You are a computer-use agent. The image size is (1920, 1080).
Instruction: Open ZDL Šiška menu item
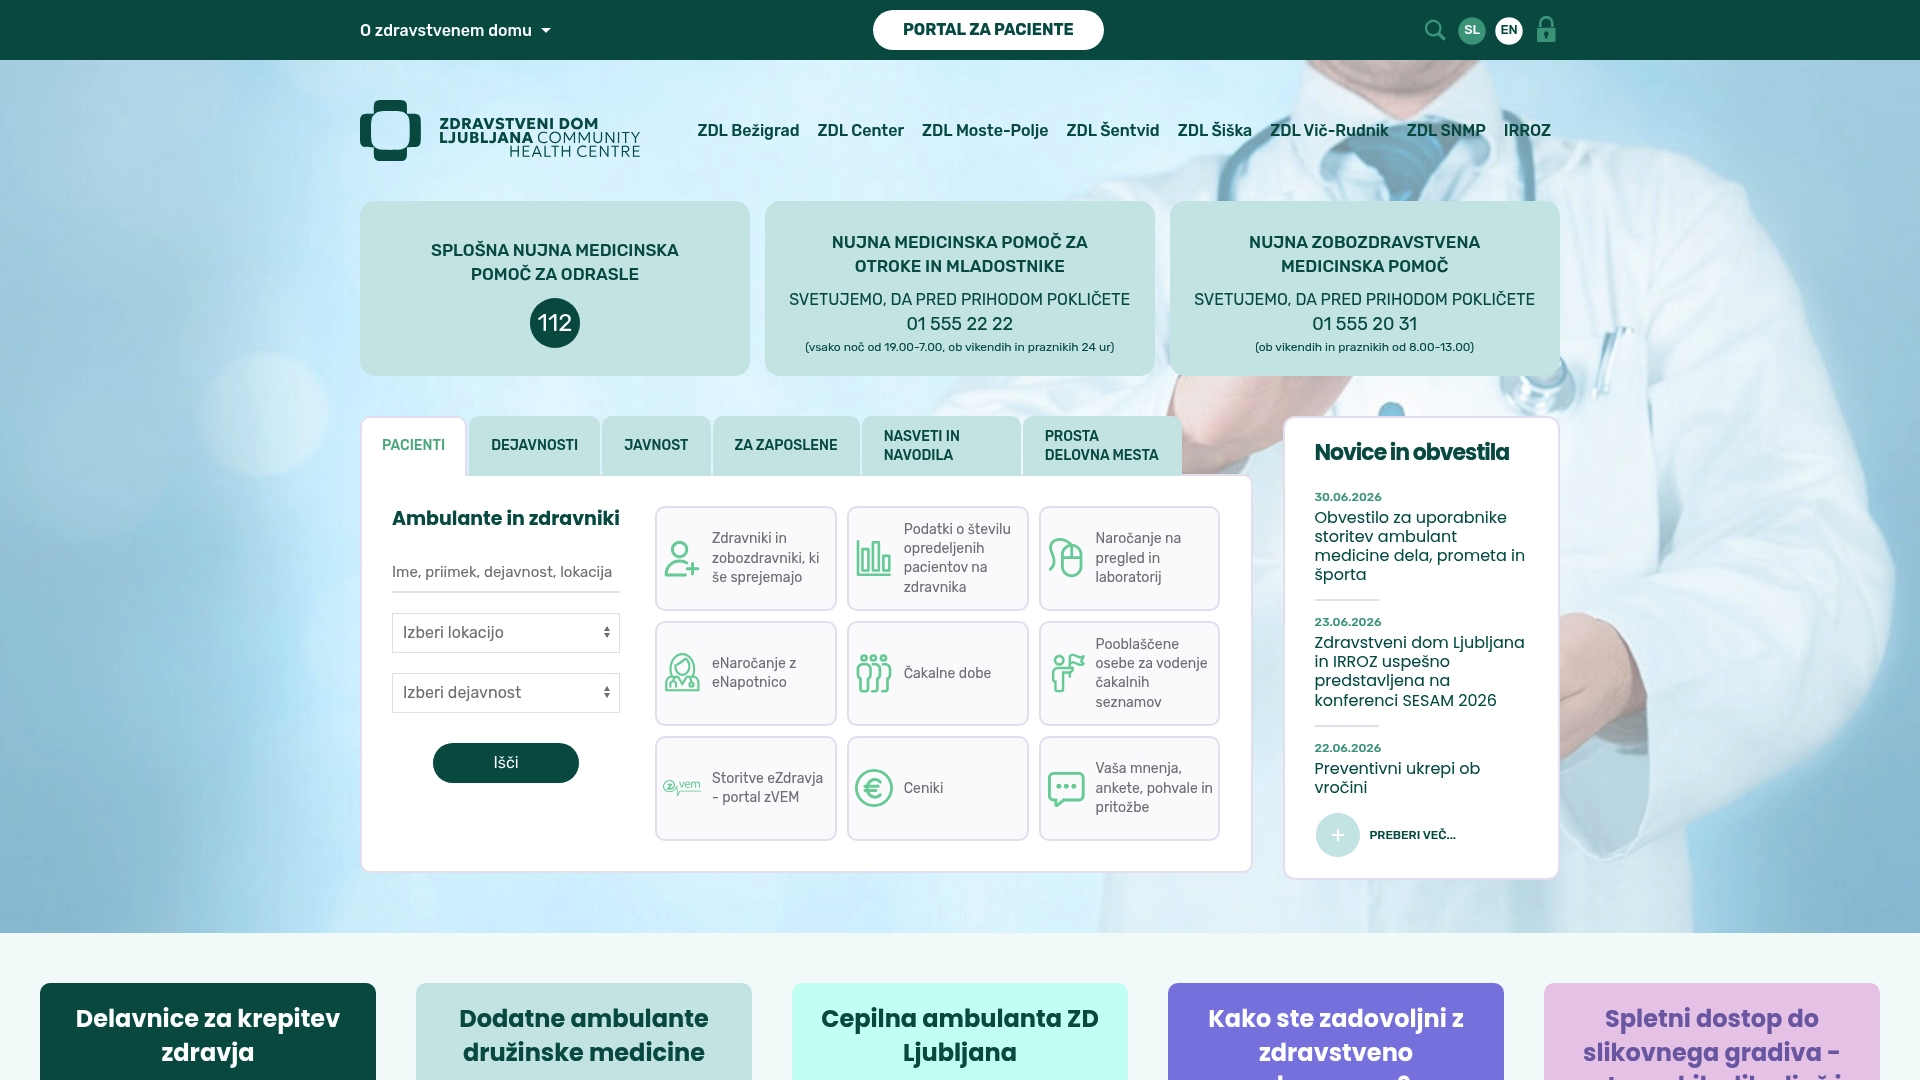(1214, 130)
